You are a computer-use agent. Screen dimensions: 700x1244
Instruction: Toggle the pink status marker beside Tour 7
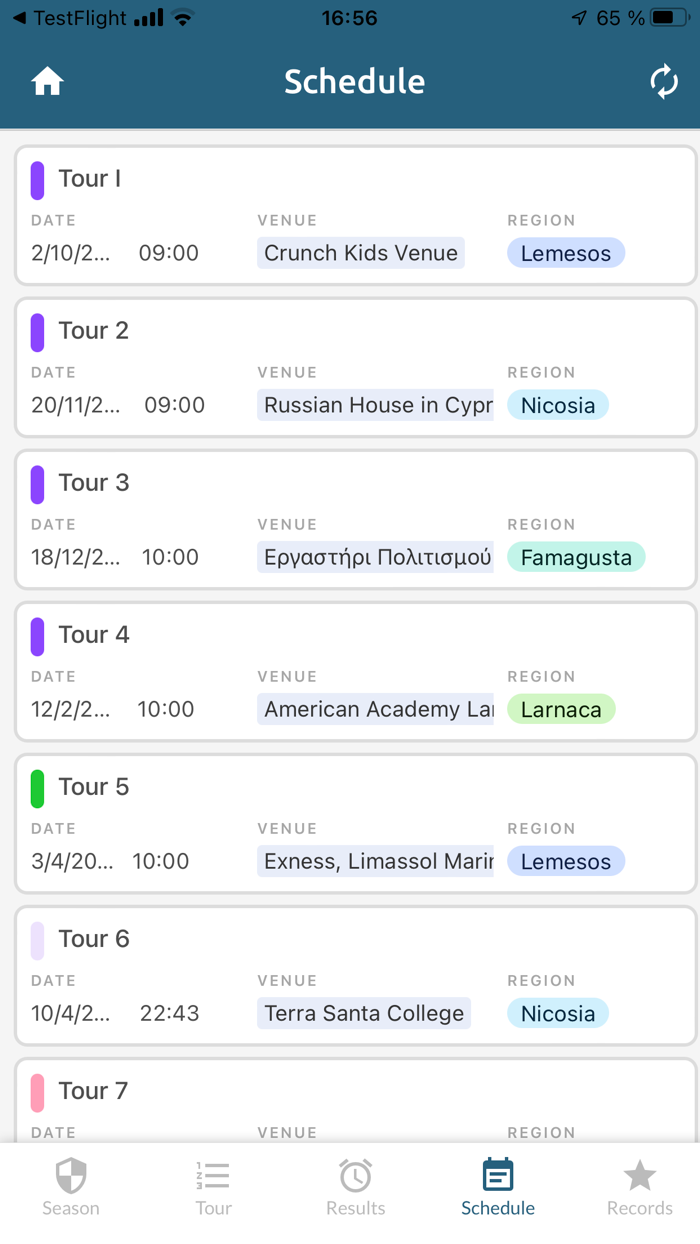coord(38,1091)
